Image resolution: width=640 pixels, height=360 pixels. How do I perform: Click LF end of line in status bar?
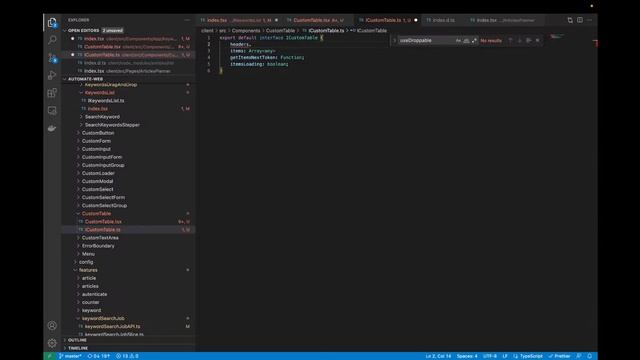tap(505, 356)
